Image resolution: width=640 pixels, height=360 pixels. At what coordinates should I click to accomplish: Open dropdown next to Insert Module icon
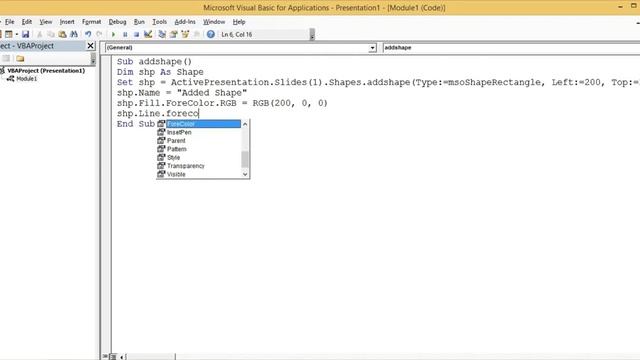coord(16,34)
